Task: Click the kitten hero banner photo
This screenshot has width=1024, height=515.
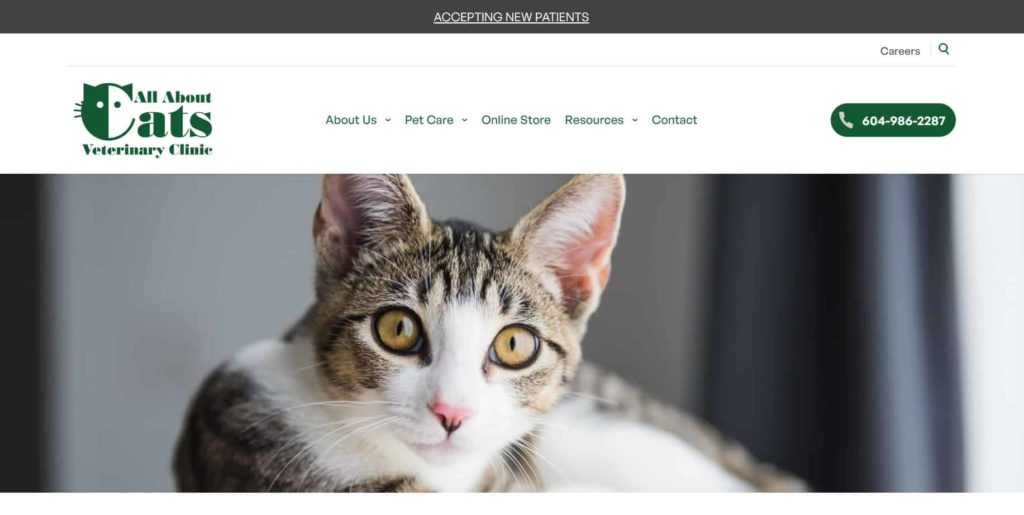Action: (x=512, y=333)
